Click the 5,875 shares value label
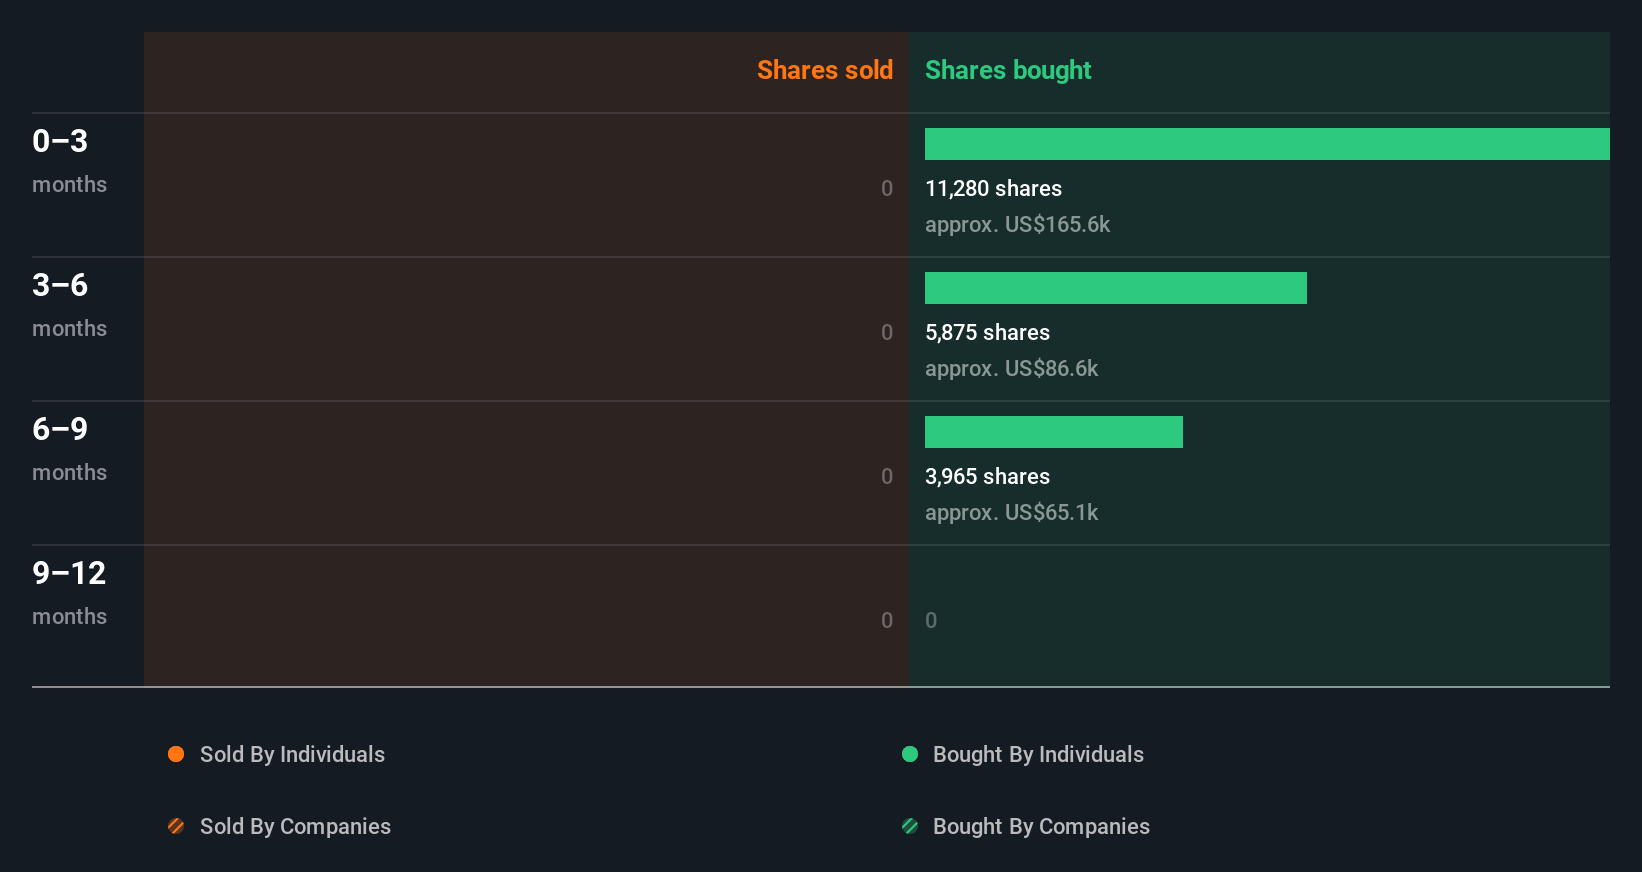This screenshot has height=872, width=1642. point(987,332)
